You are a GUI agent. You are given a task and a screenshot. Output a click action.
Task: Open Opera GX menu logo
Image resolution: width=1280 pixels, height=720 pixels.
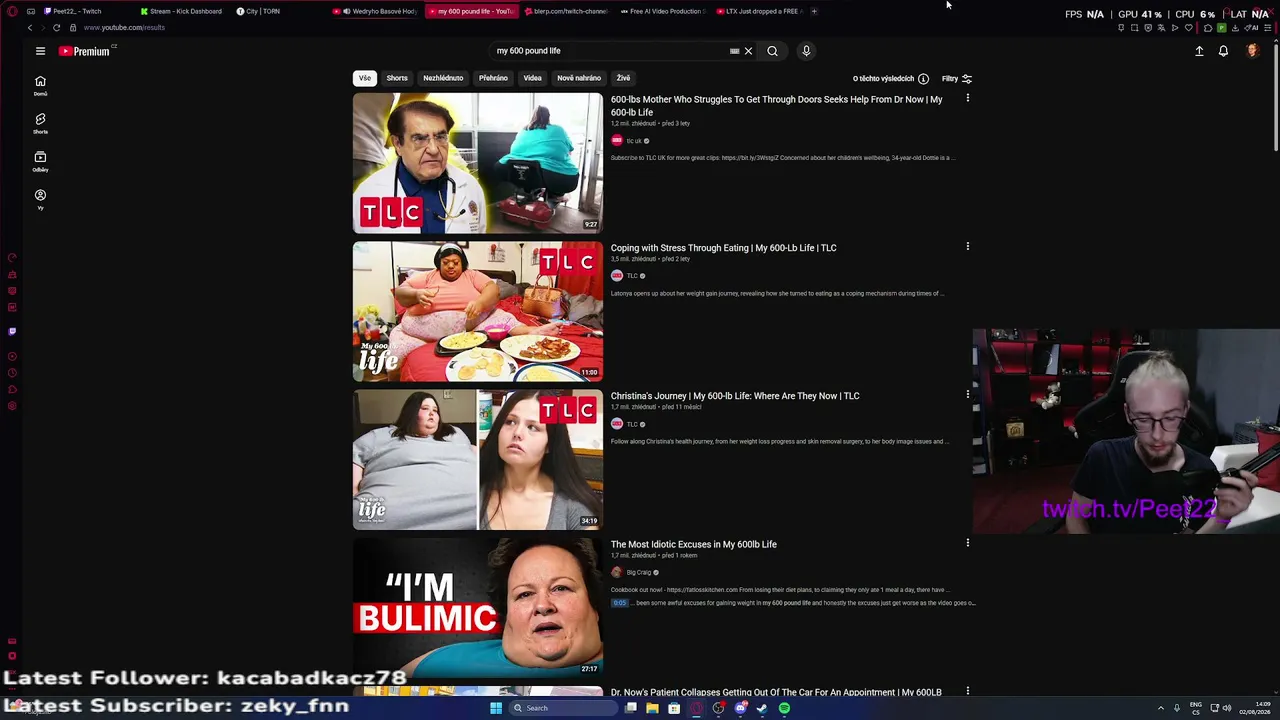[12, 11]
